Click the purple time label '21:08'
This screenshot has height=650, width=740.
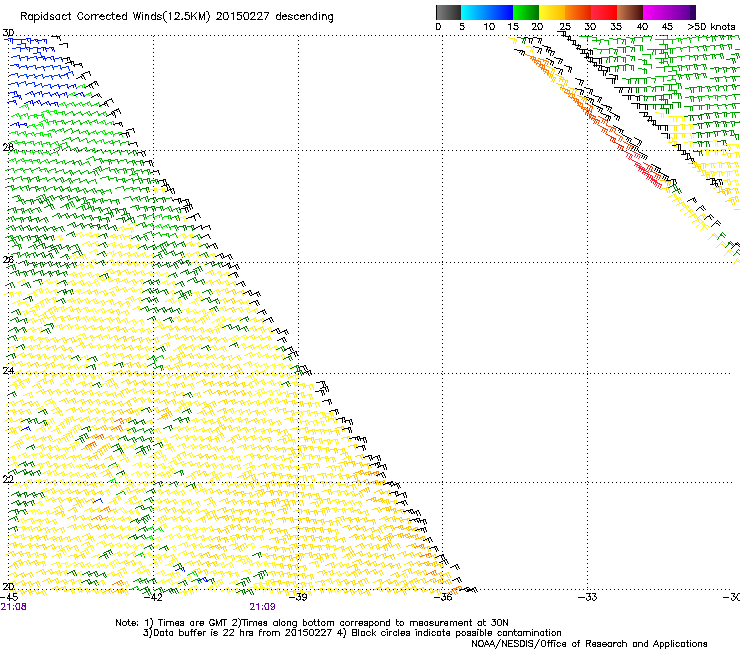(x=13, y=607)
